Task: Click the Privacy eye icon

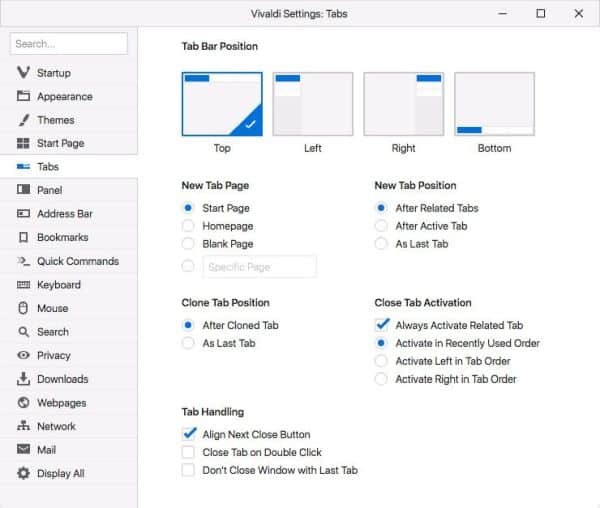Action: [x=23, y=355]
